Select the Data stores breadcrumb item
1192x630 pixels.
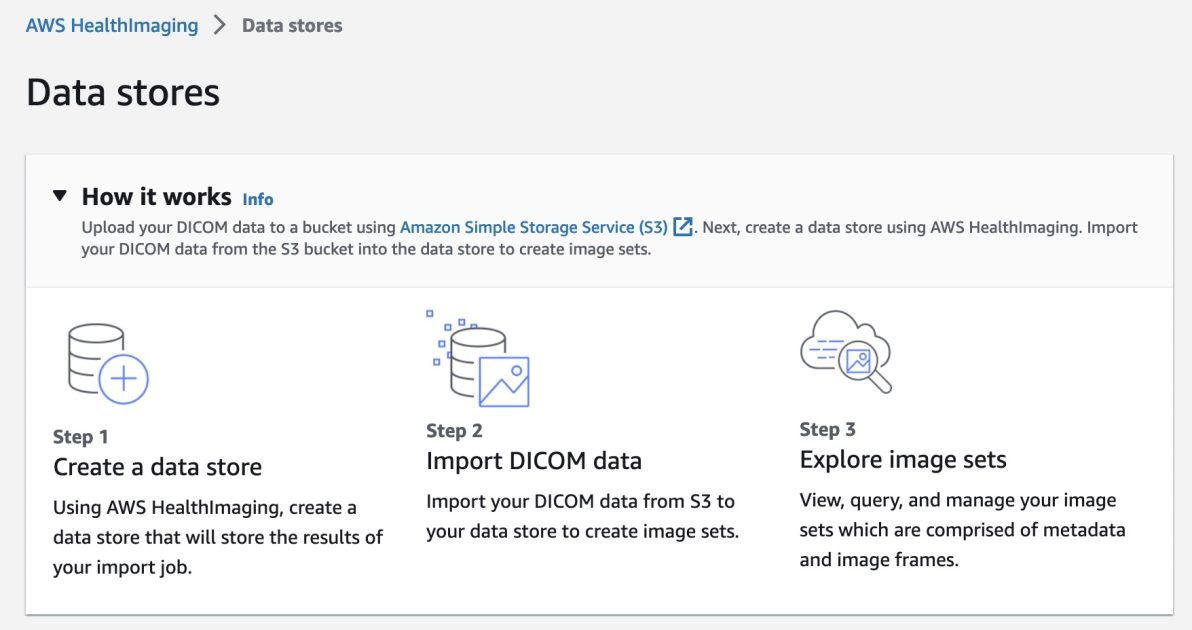(x=290, y=24)
